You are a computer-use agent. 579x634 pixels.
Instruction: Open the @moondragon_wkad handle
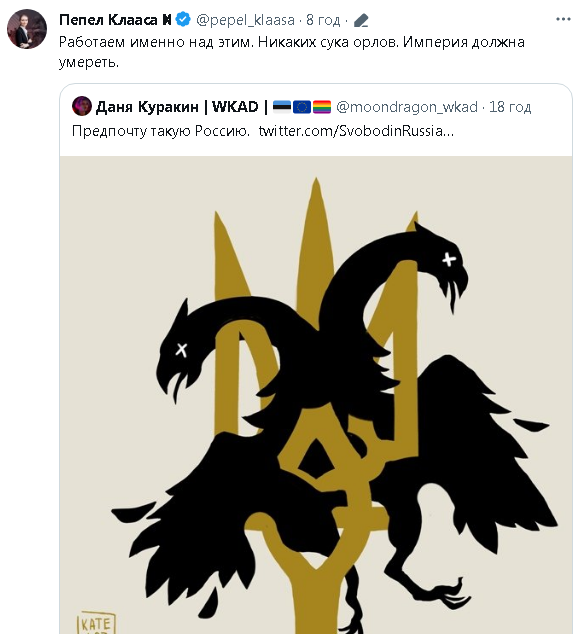pos(407,107)
